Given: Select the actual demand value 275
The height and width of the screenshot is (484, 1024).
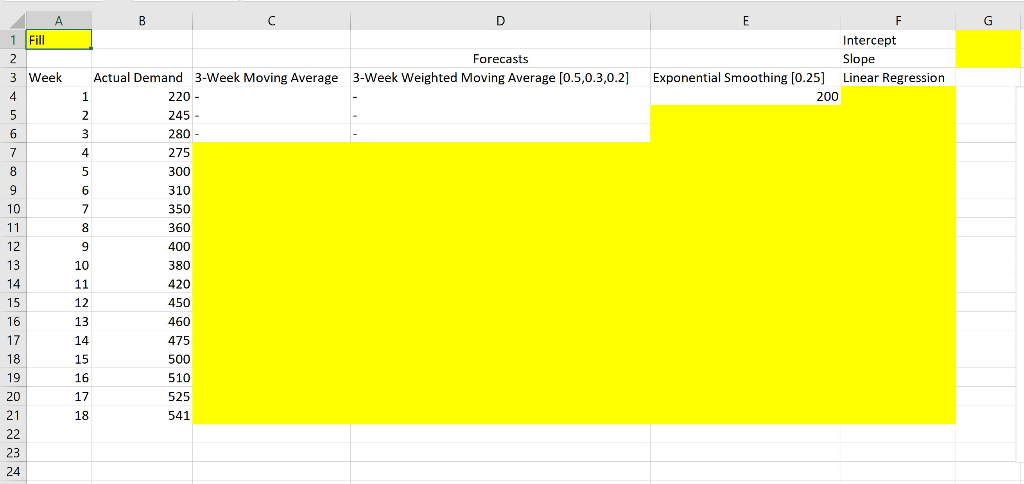Looking at the screenshot, I should click(142, 153).
